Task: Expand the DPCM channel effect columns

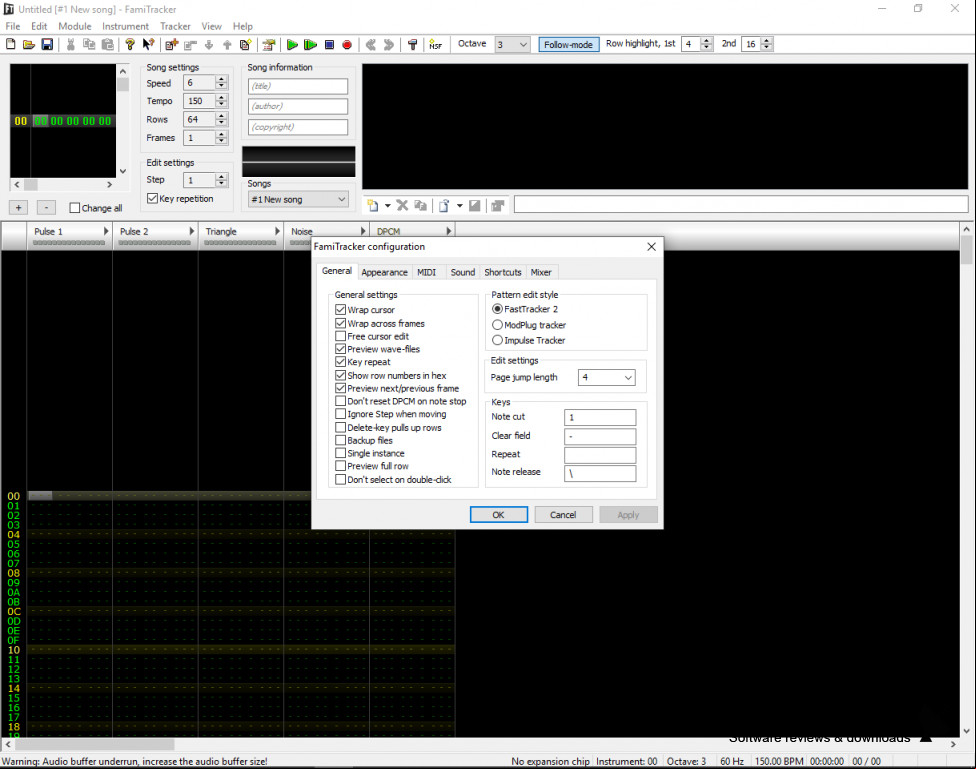Action: 449,231
